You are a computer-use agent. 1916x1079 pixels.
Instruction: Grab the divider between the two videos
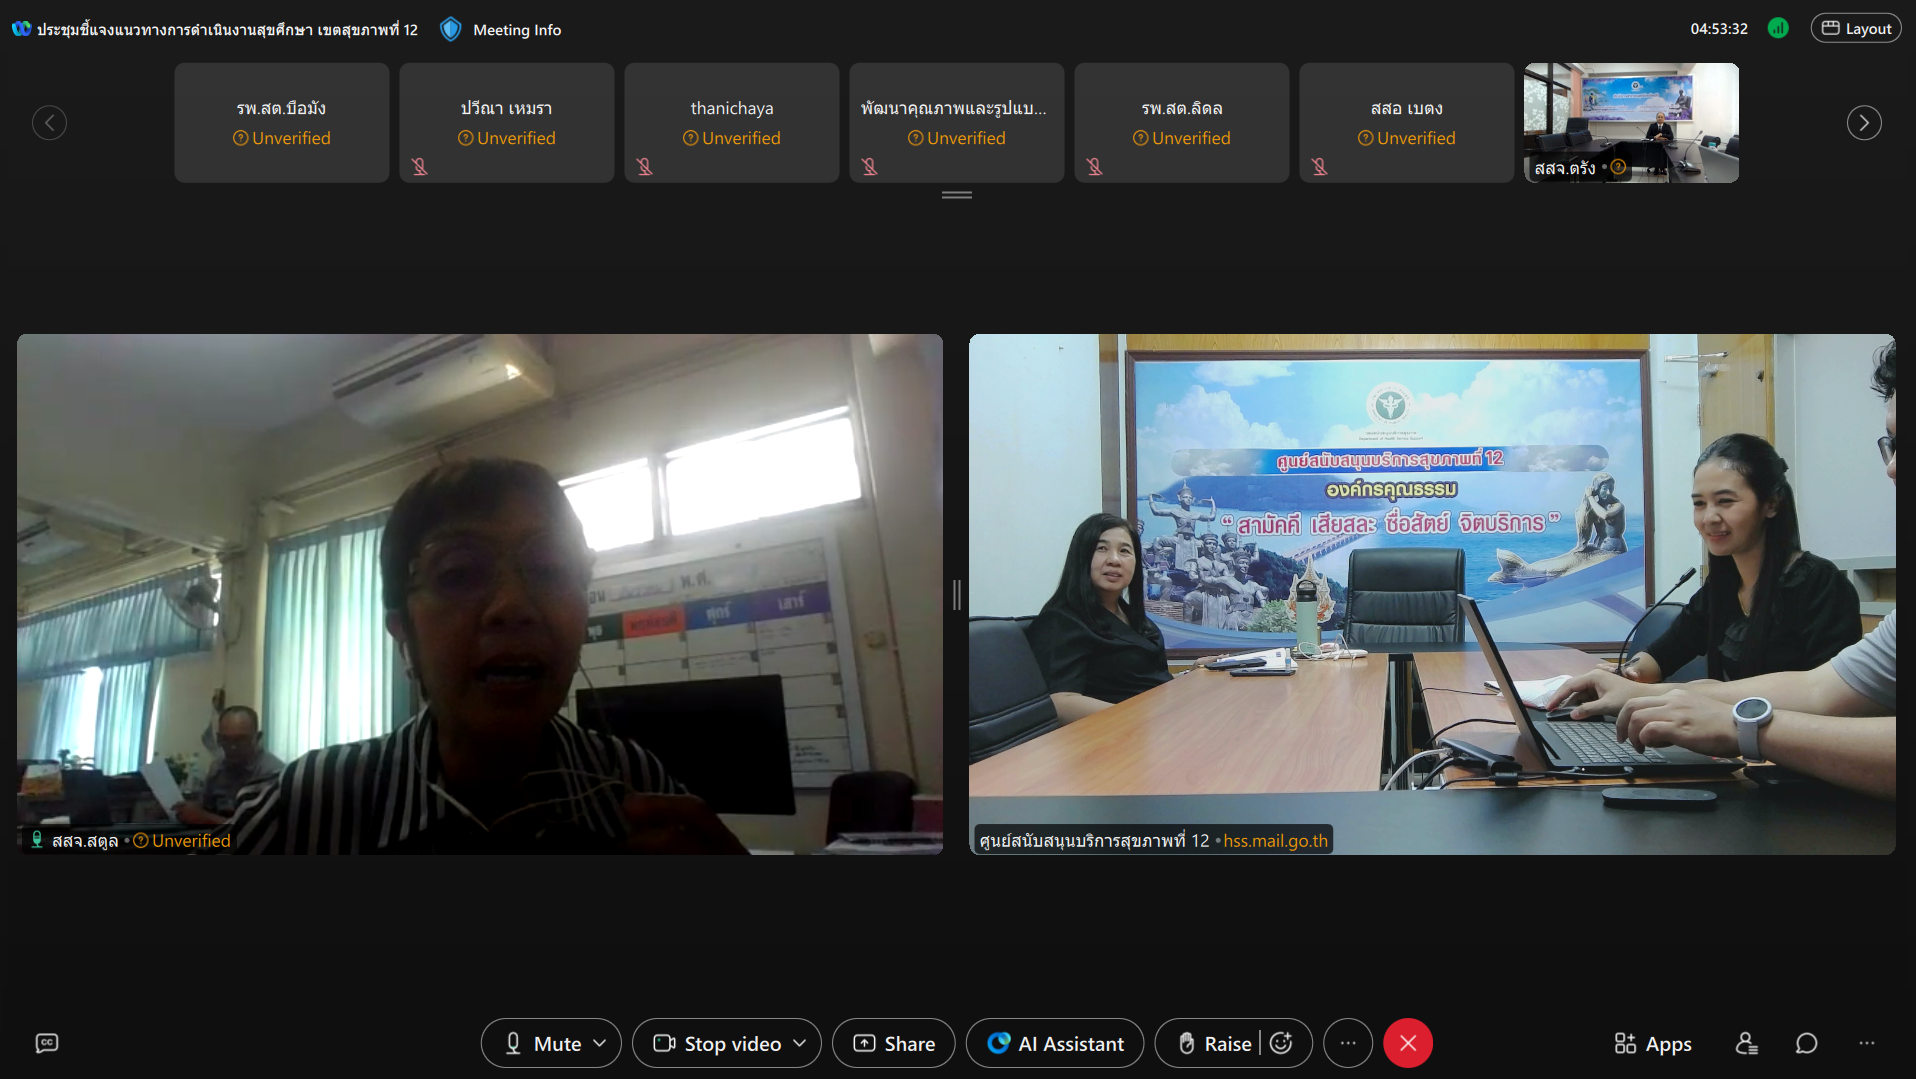(x=956, y=595)
